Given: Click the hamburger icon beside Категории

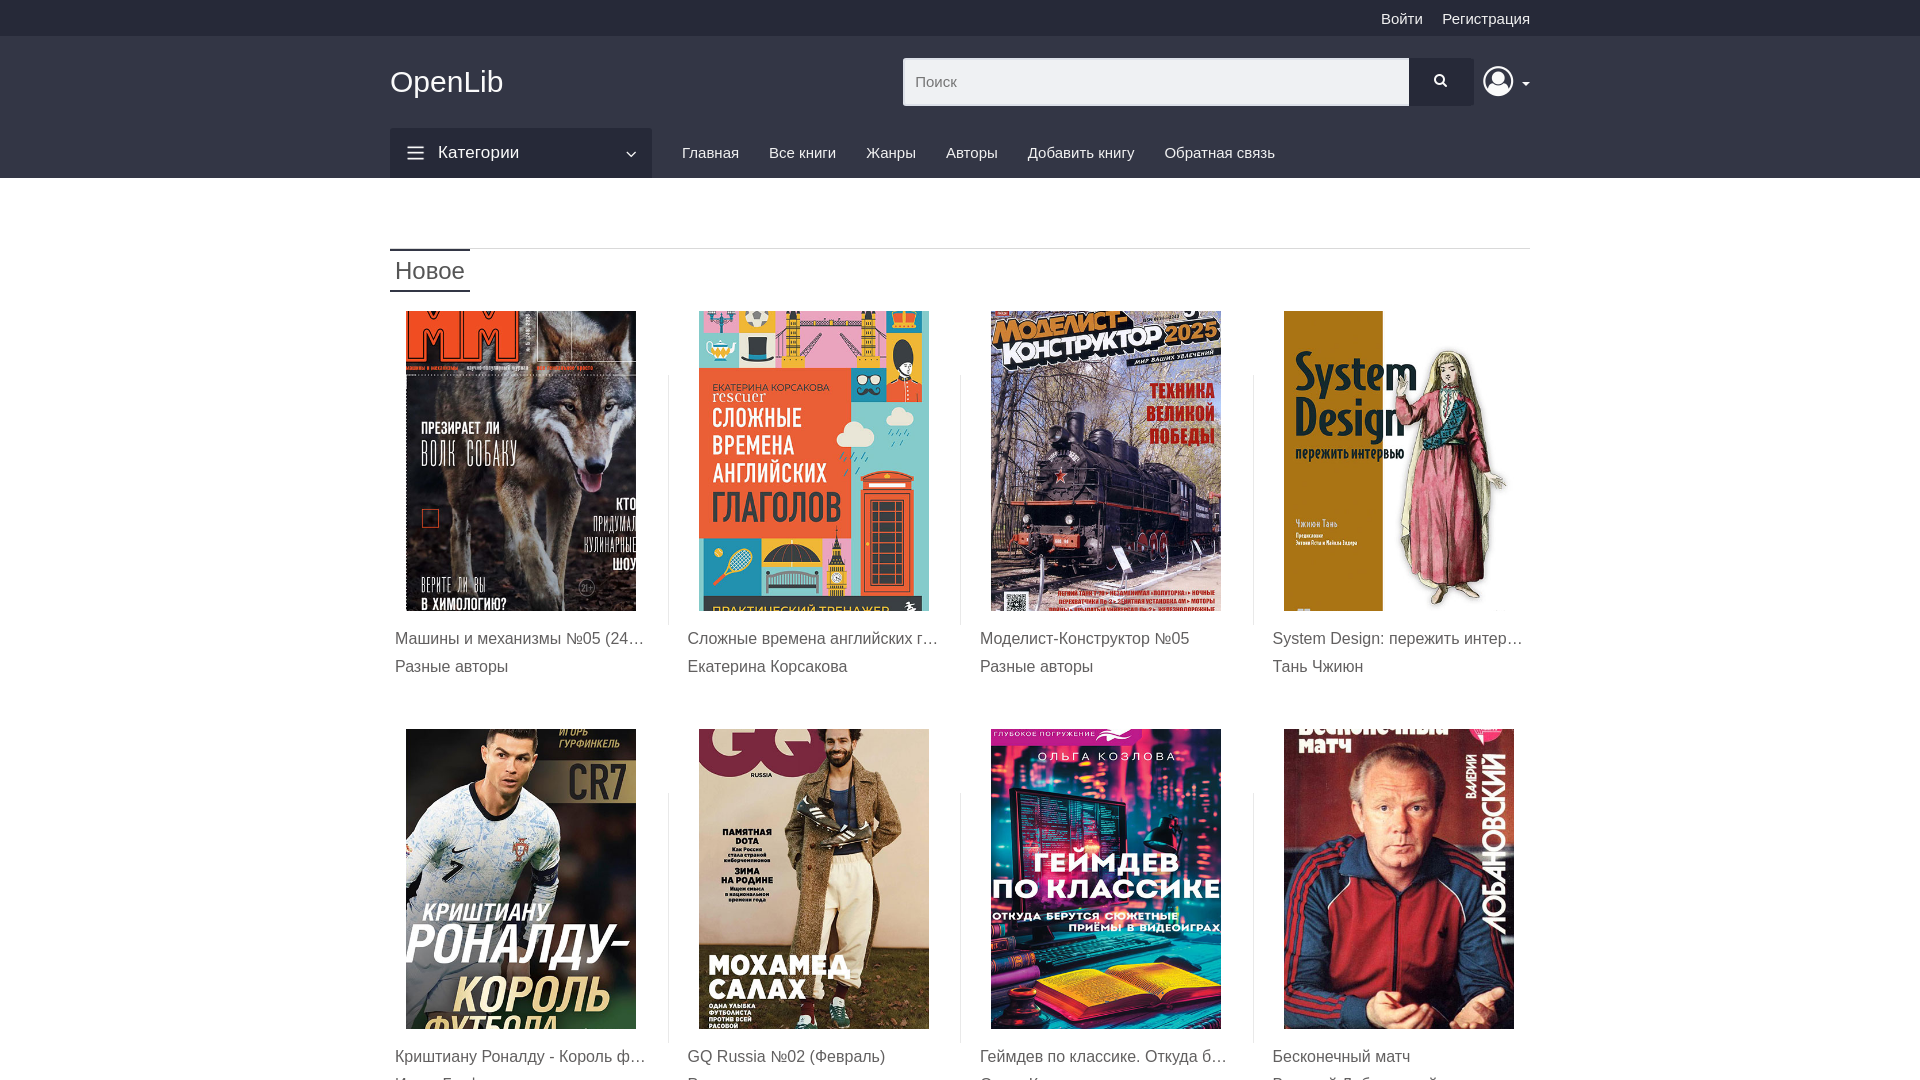Looking at the screenshot, I should pyautogui.click(x=416, y=153).
